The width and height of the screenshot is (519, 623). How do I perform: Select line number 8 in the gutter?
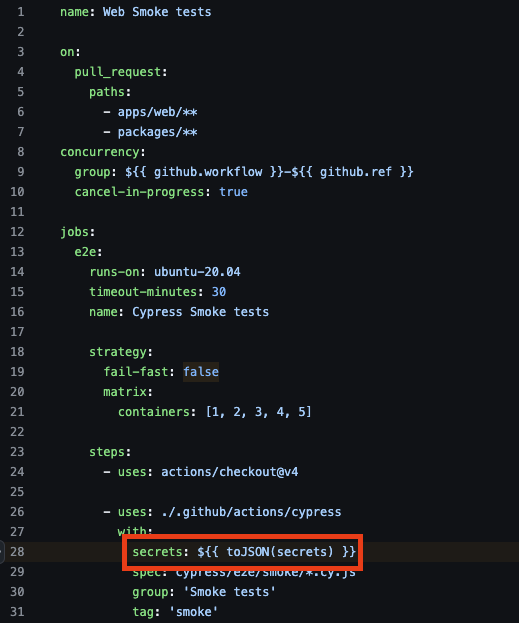21,152
